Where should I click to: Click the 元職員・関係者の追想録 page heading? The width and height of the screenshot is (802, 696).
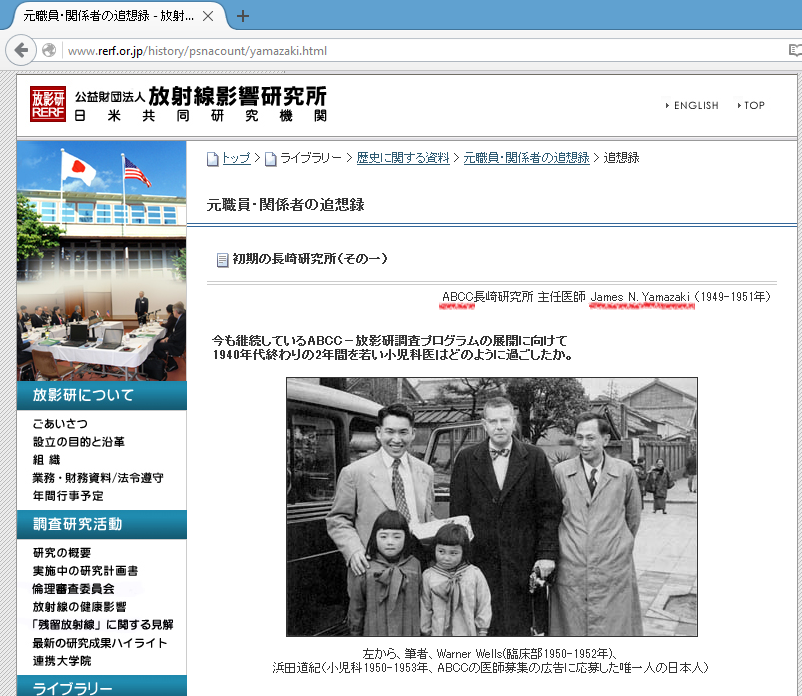click(x=285, y=205)
